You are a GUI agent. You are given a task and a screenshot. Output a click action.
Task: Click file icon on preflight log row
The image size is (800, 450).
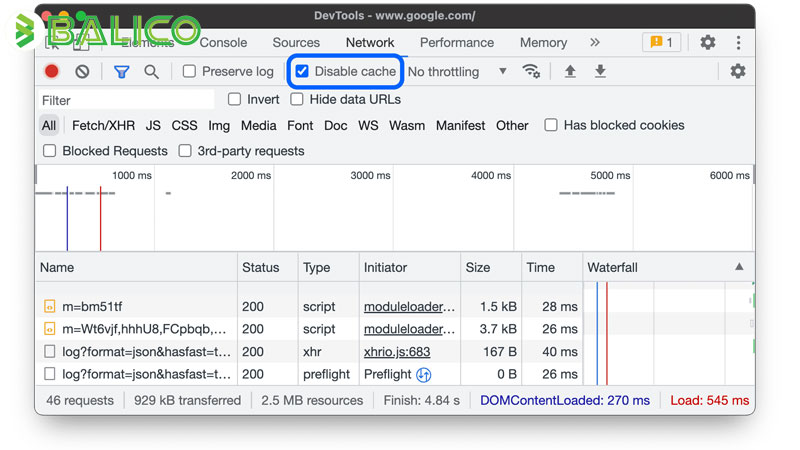coord(49,374)
